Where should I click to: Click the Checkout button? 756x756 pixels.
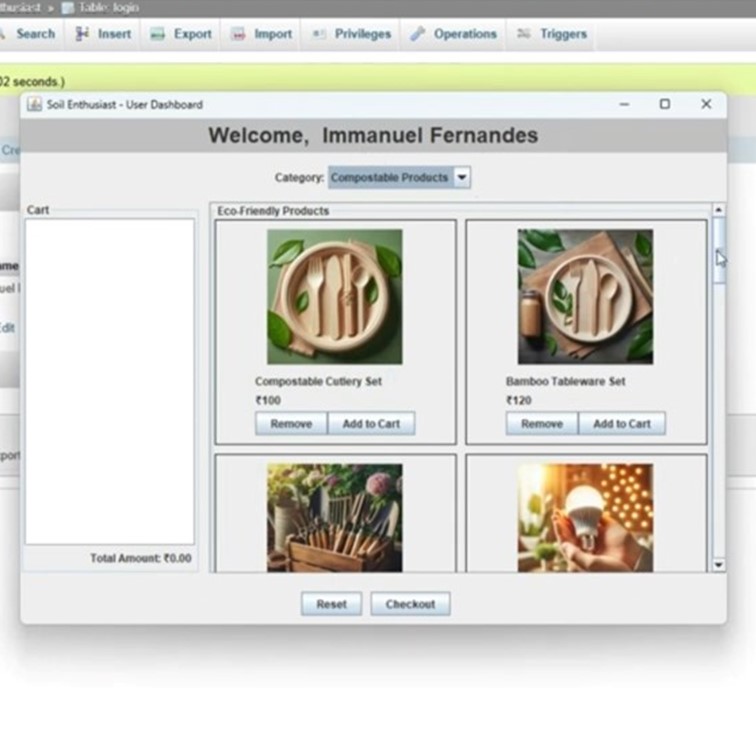click(410, 604)
